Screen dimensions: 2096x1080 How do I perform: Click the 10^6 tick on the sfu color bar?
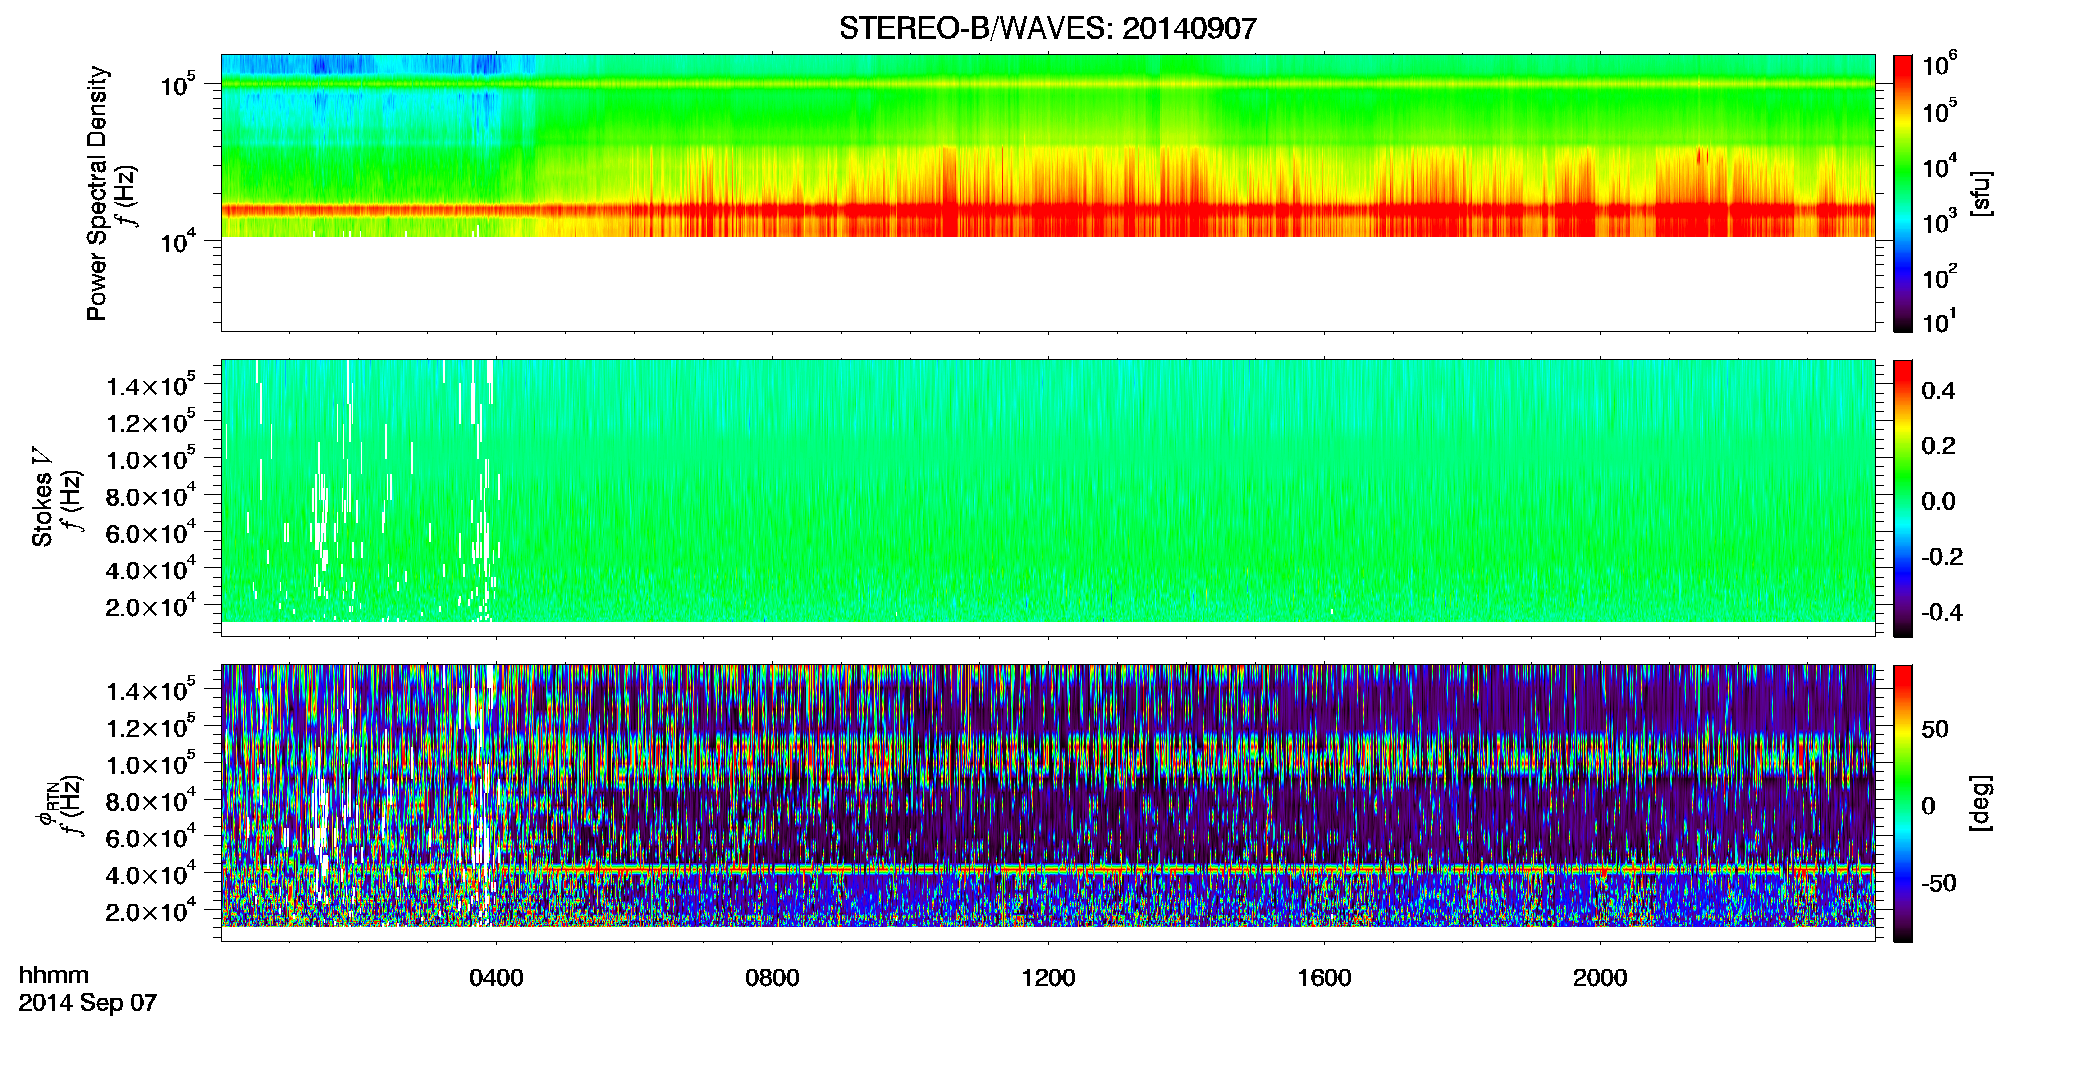point(1940,65)
